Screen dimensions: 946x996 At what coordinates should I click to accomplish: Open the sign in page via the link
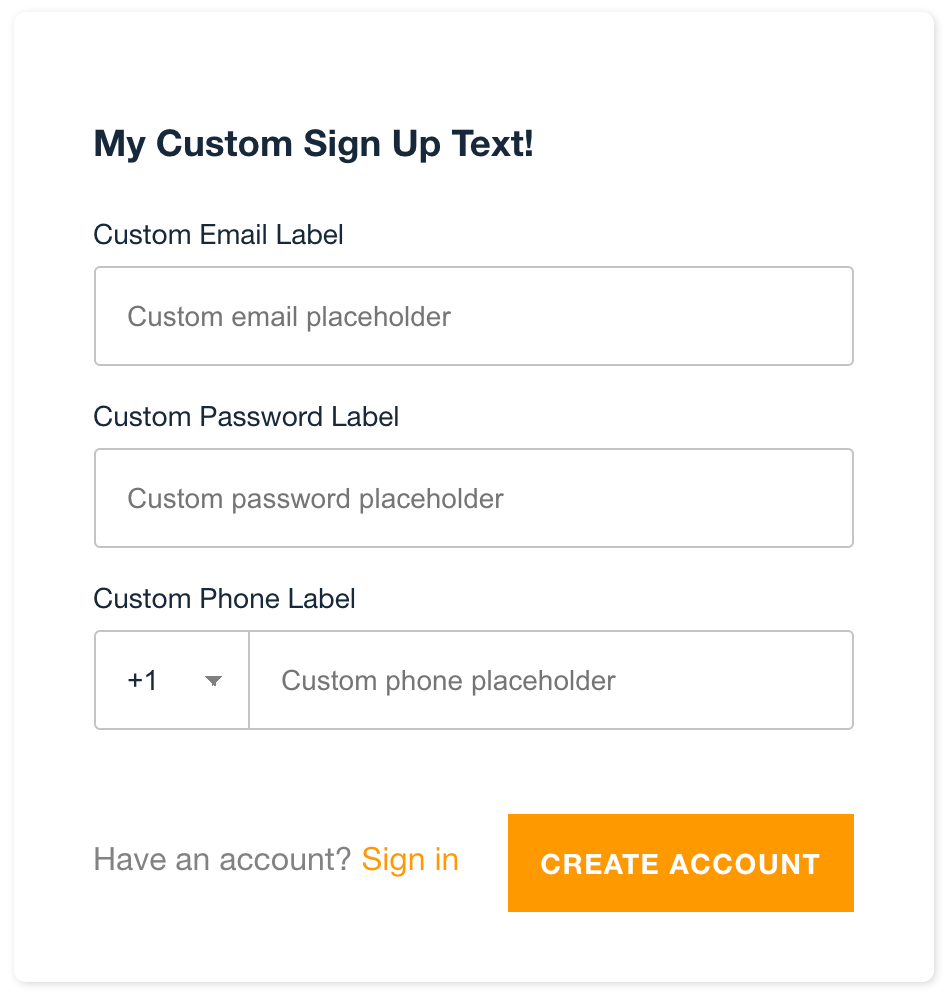(x=410, y=860)
